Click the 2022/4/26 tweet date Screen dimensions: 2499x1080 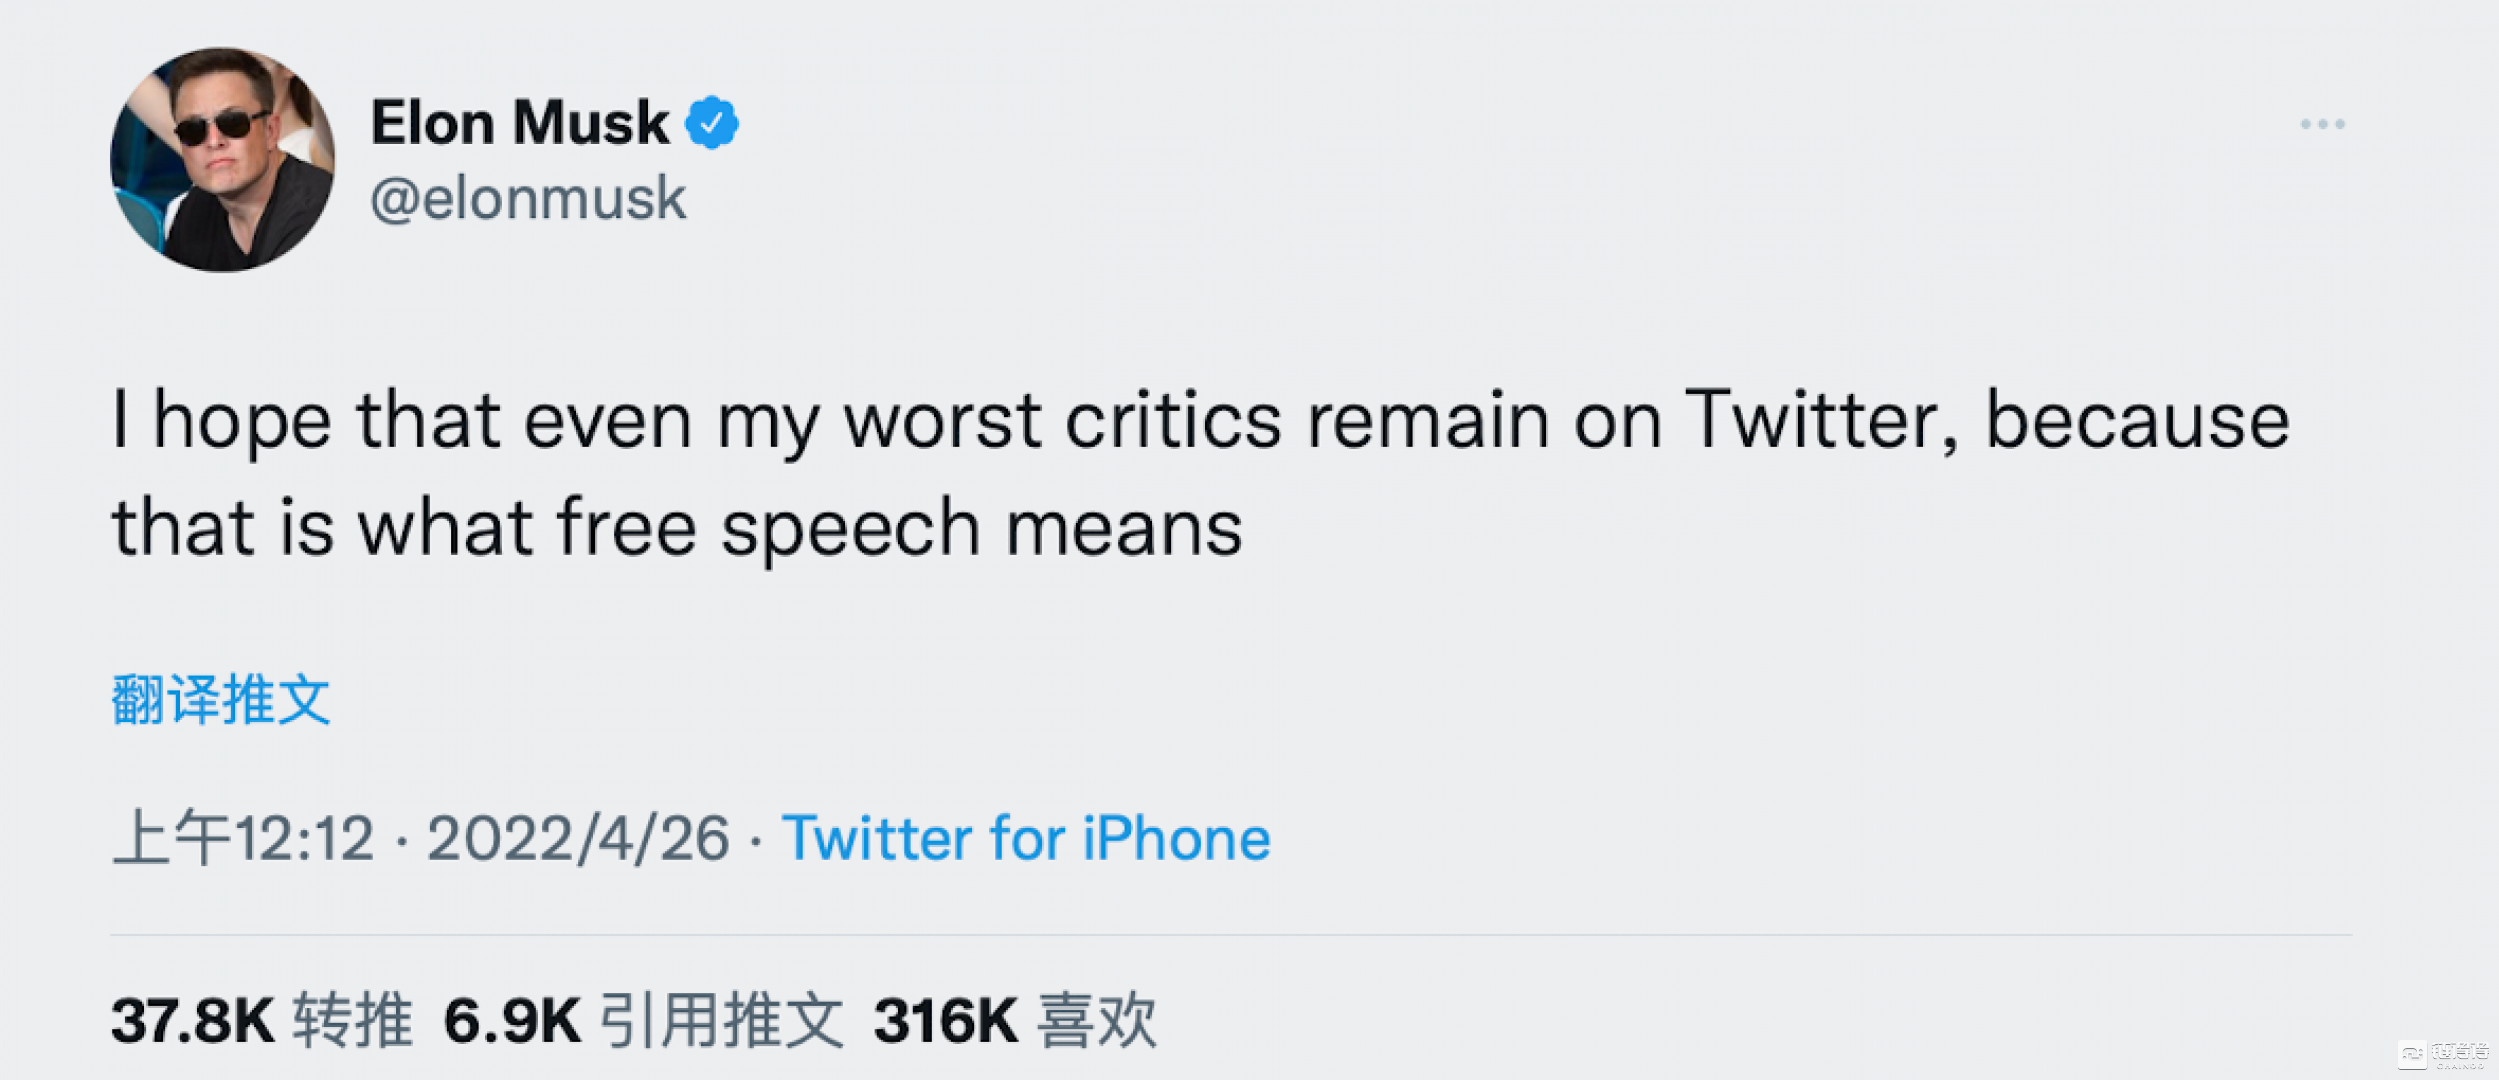click(578, 837)
